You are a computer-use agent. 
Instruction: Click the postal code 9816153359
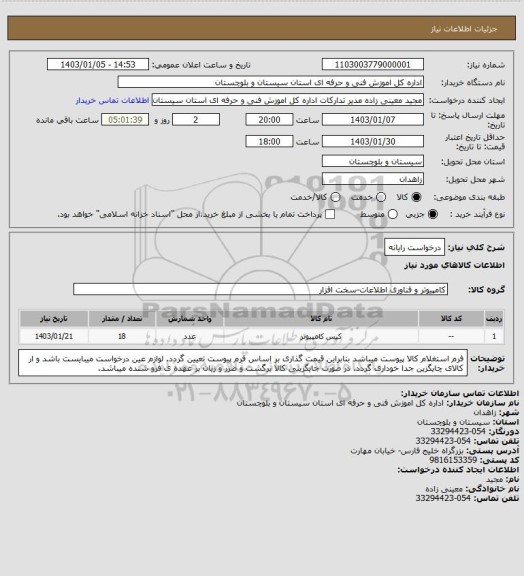click(x=453, y=460)
